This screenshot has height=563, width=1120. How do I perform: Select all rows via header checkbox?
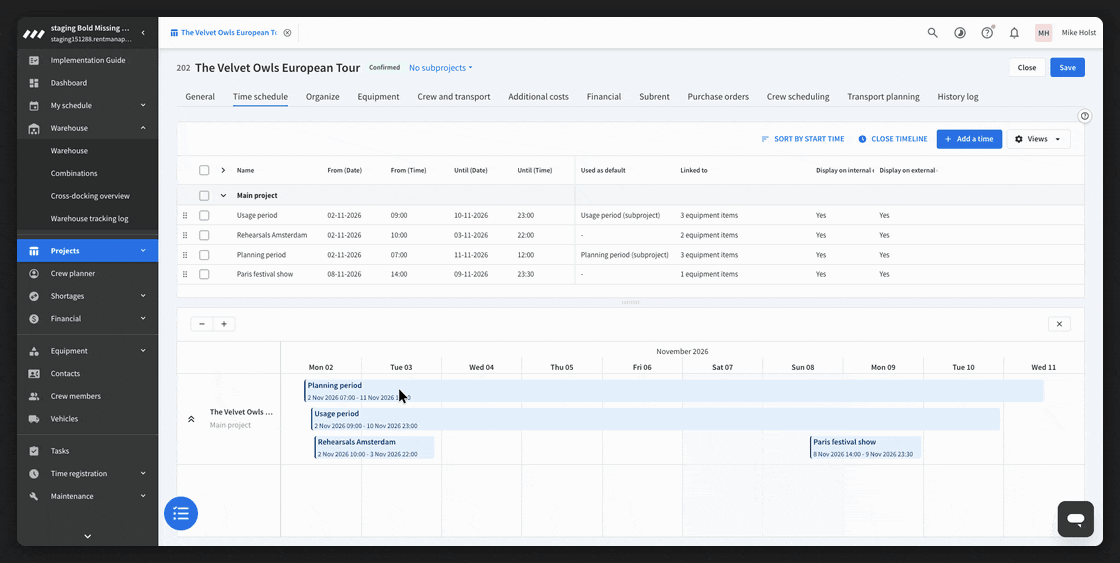pos(204,170)
